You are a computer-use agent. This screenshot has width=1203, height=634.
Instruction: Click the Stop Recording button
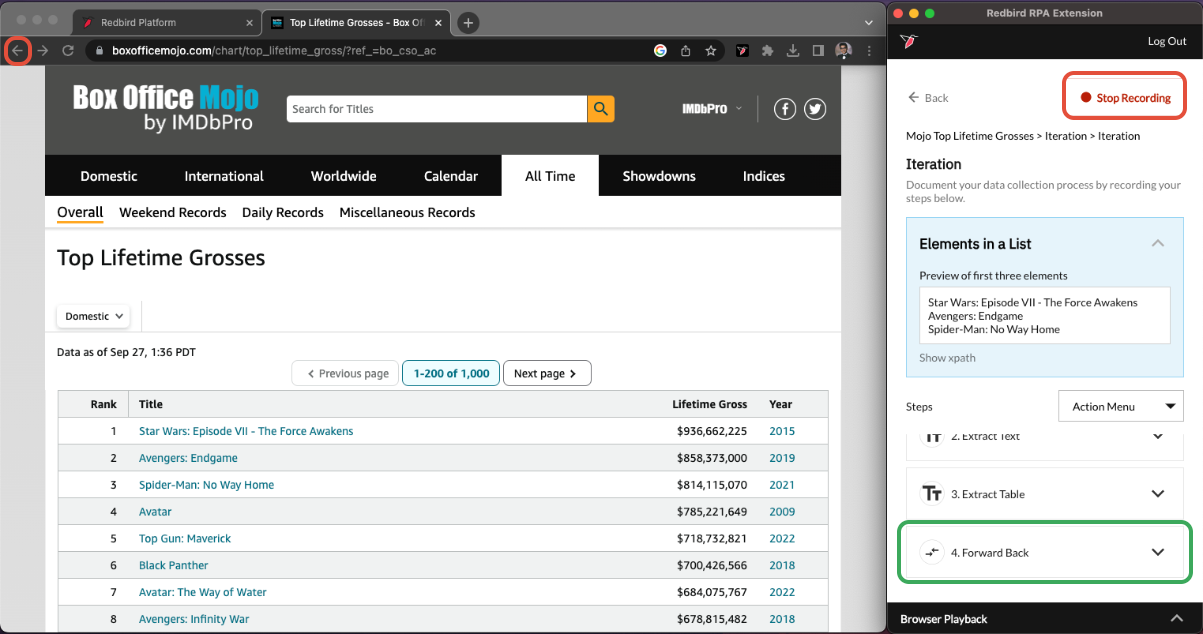[x=1124, y=98]
